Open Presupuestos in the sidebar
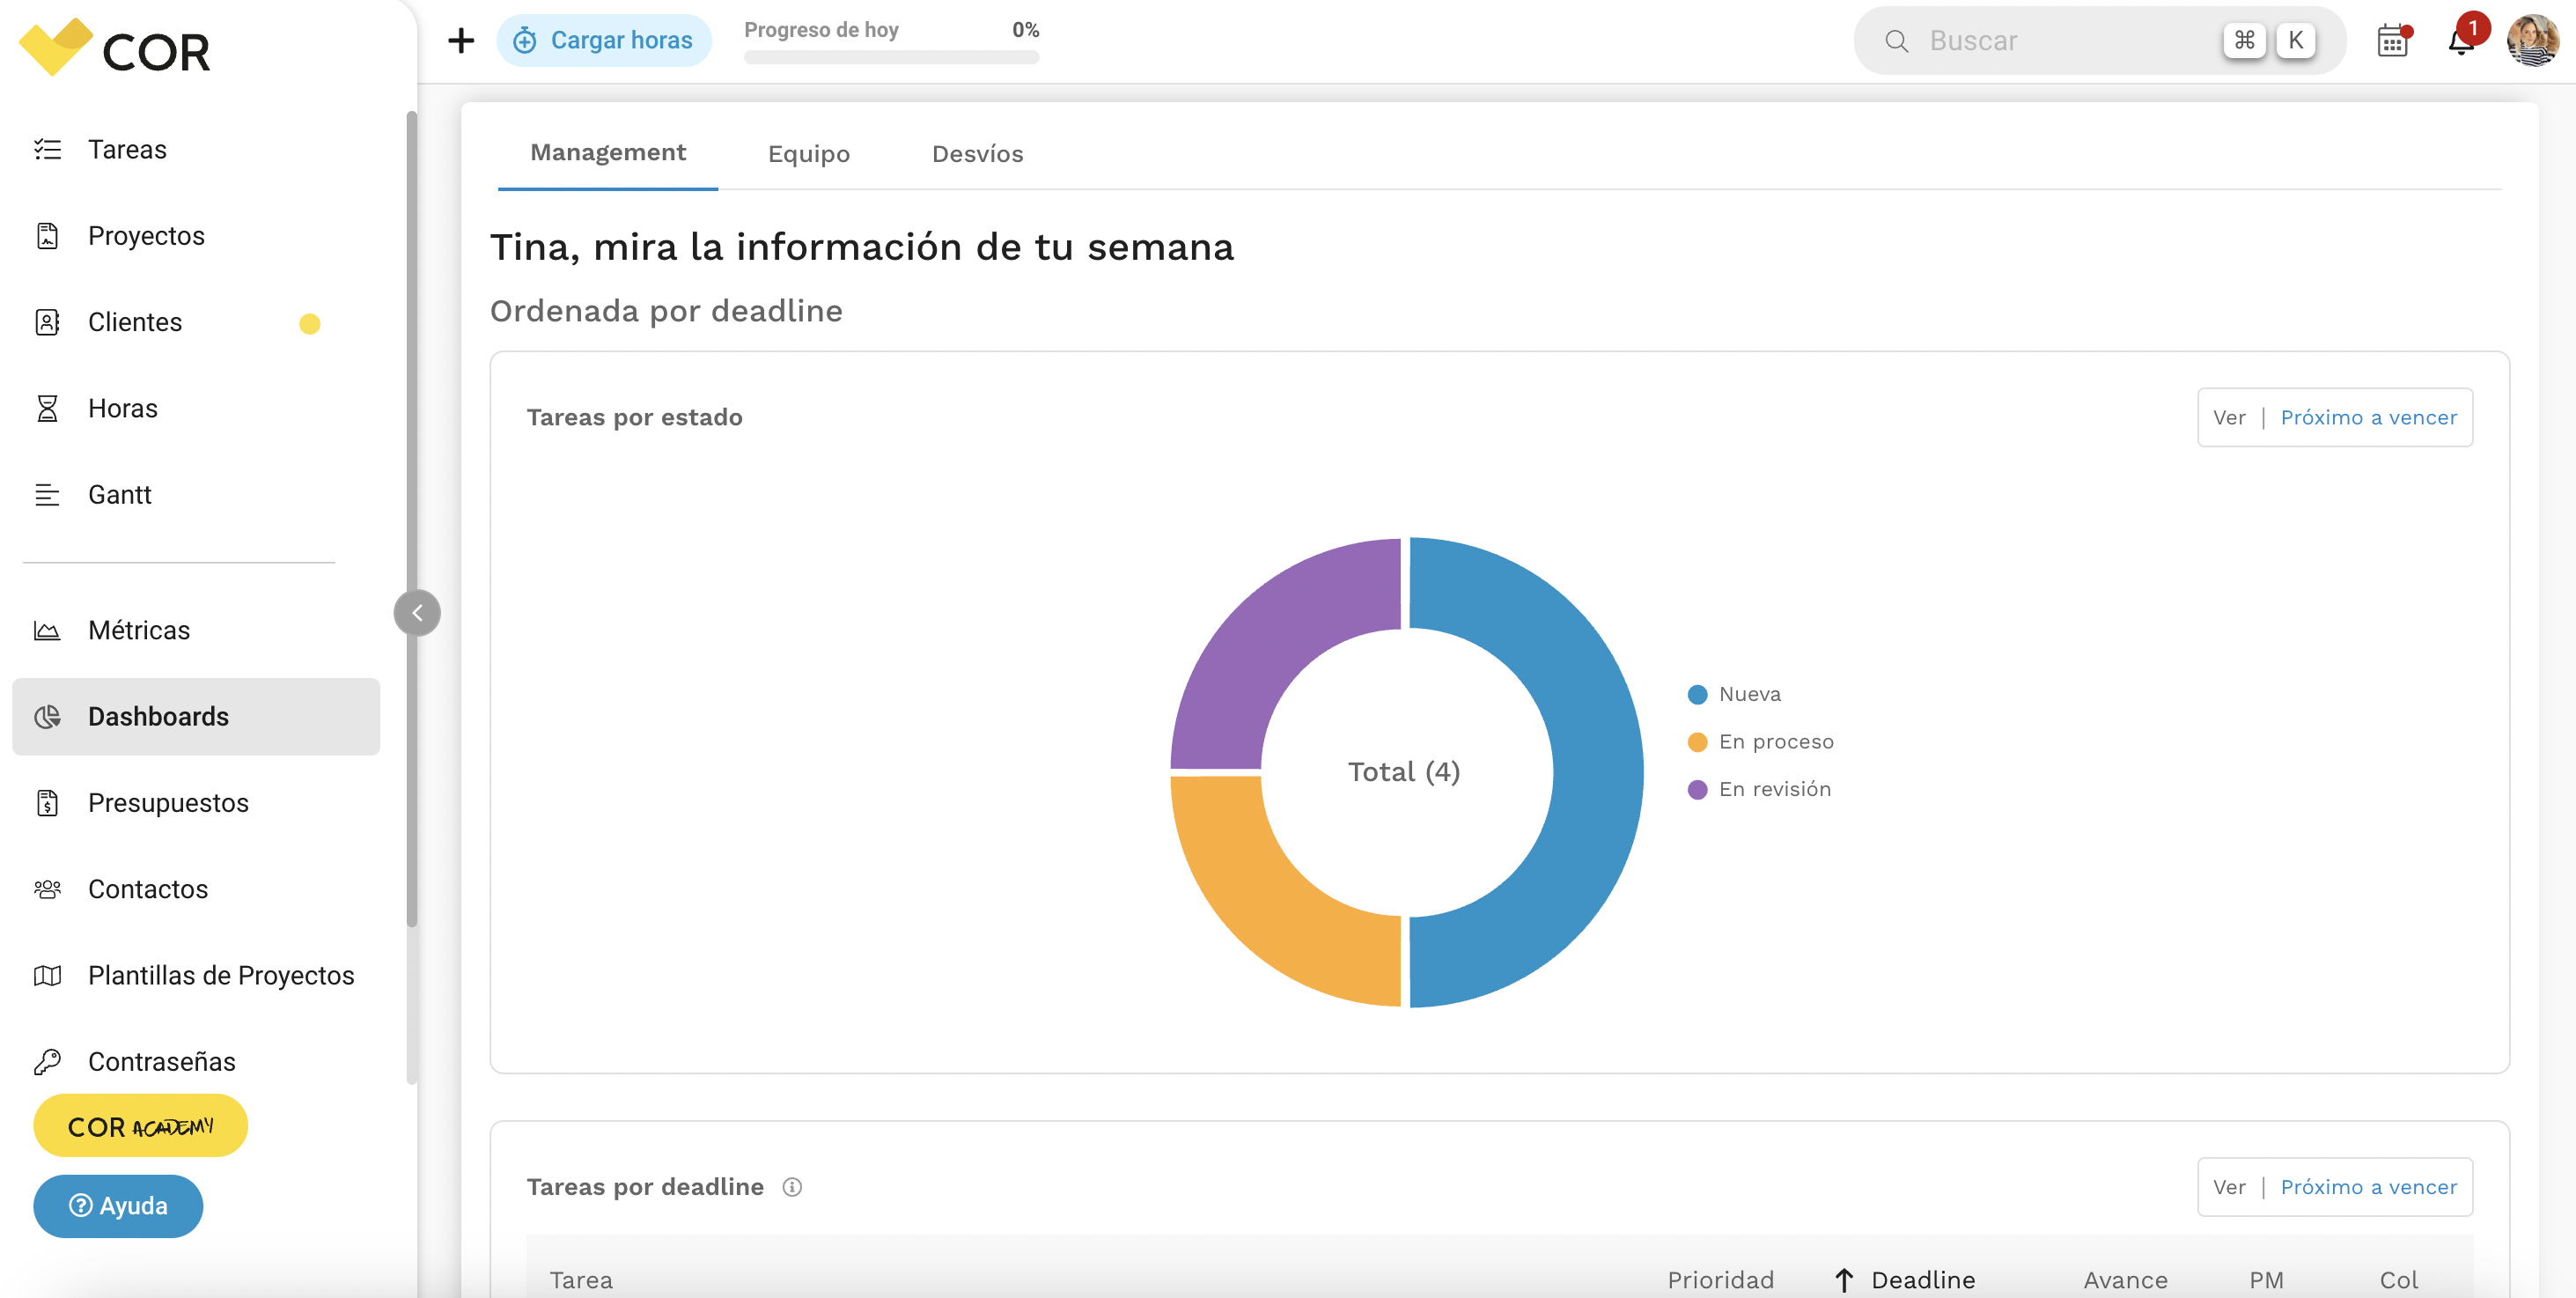 click(x=196, y=803)
